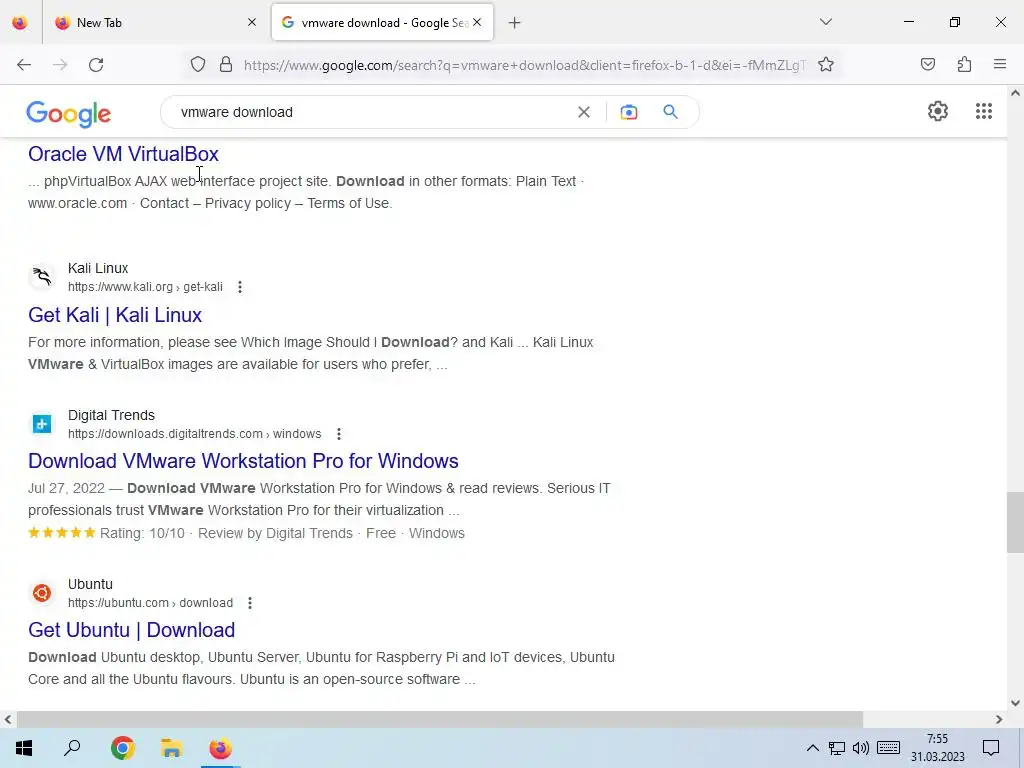
Task: Go back to the previous page
Action: pos(24,65)
